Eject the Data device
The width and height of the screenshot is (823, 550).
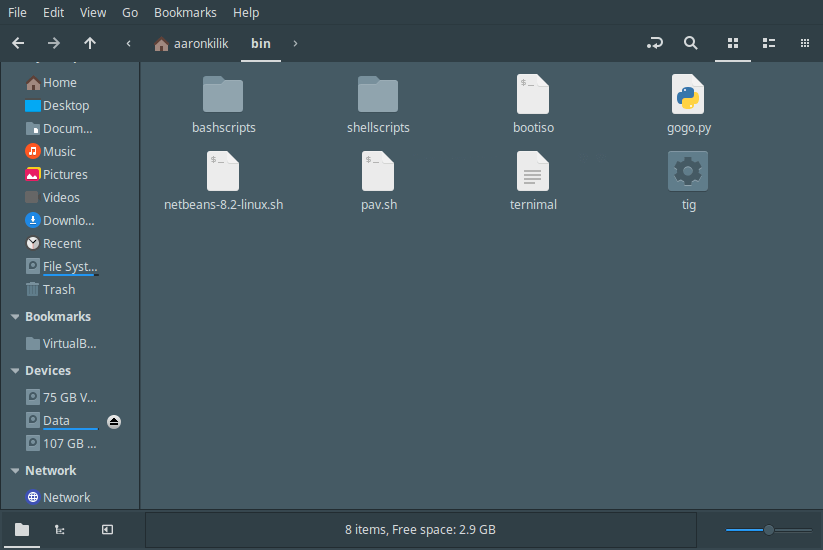[114, 421]
